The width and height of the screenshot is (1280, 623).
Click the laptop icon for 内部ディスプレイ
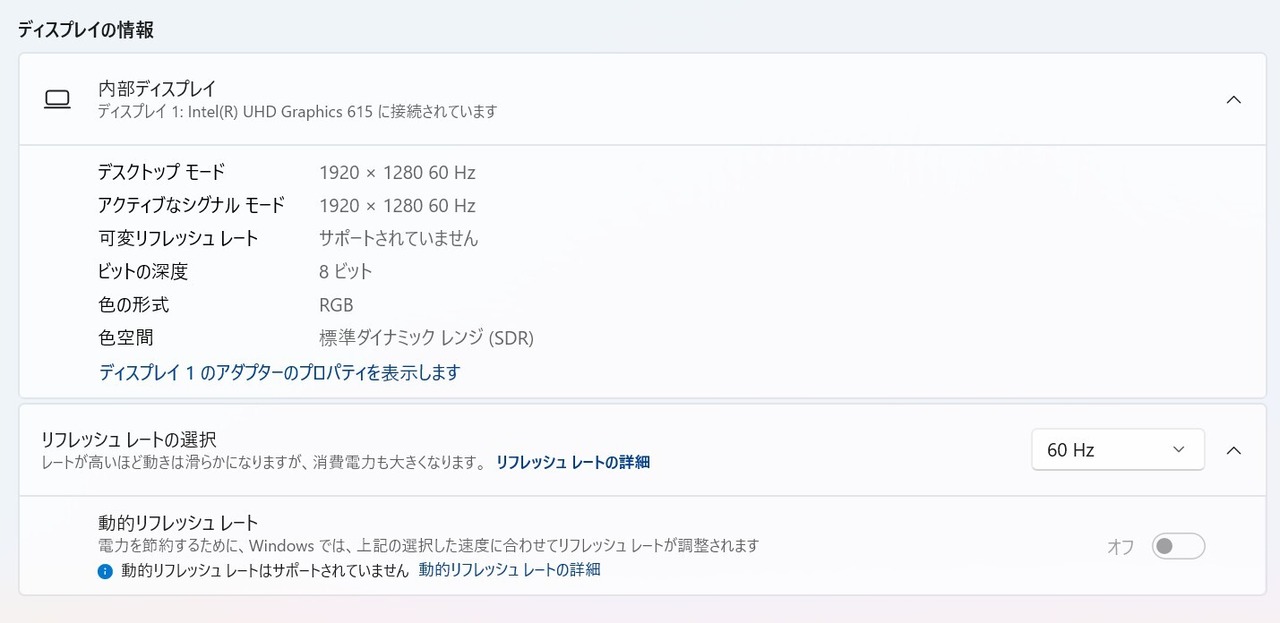coord(57,99)
